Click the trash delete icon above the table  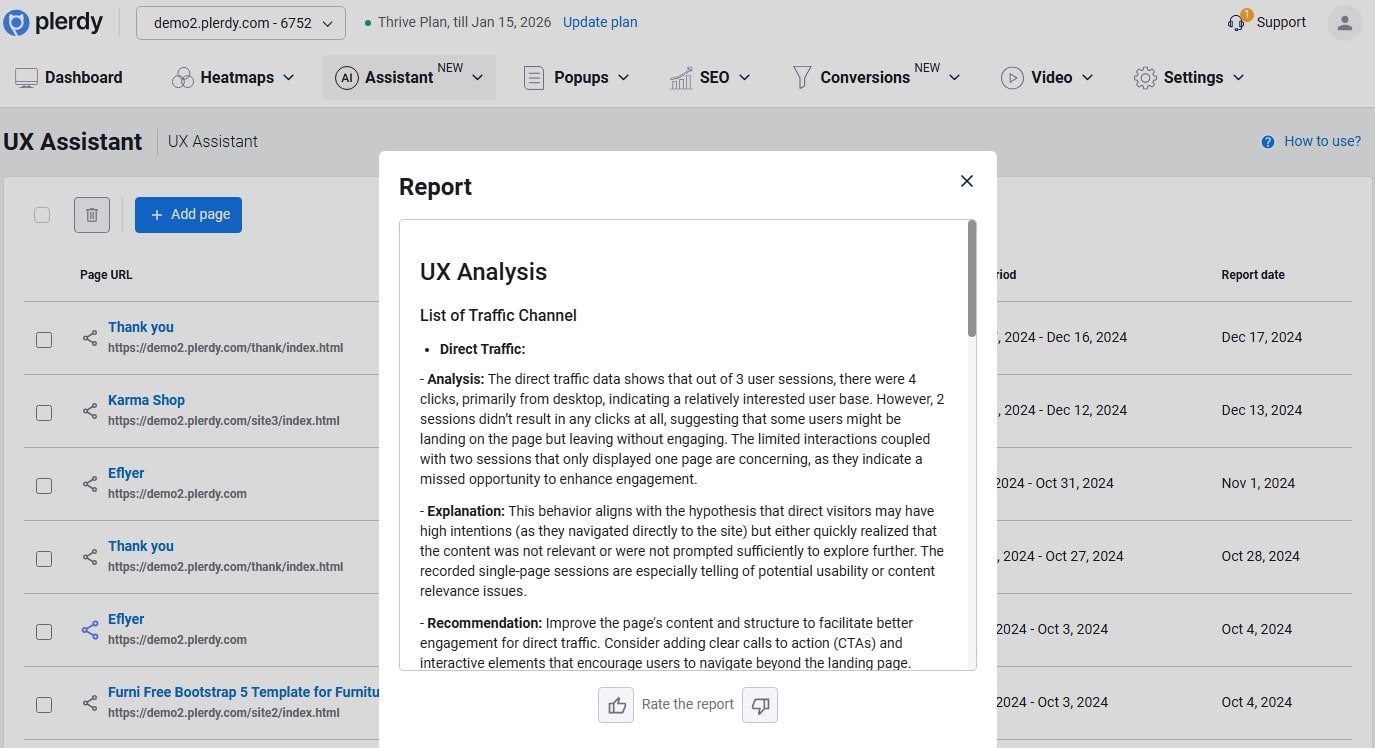pyautogui.click(x=92, y=214)
